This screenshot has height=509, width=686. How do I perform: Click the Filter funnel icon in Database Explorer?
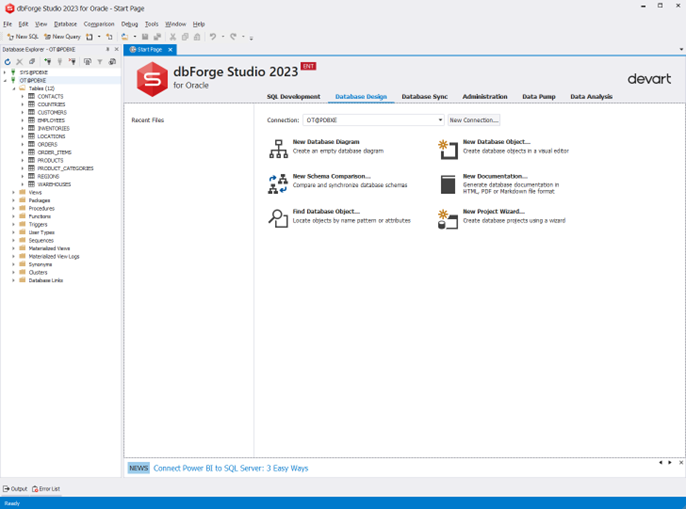point(100,62)
